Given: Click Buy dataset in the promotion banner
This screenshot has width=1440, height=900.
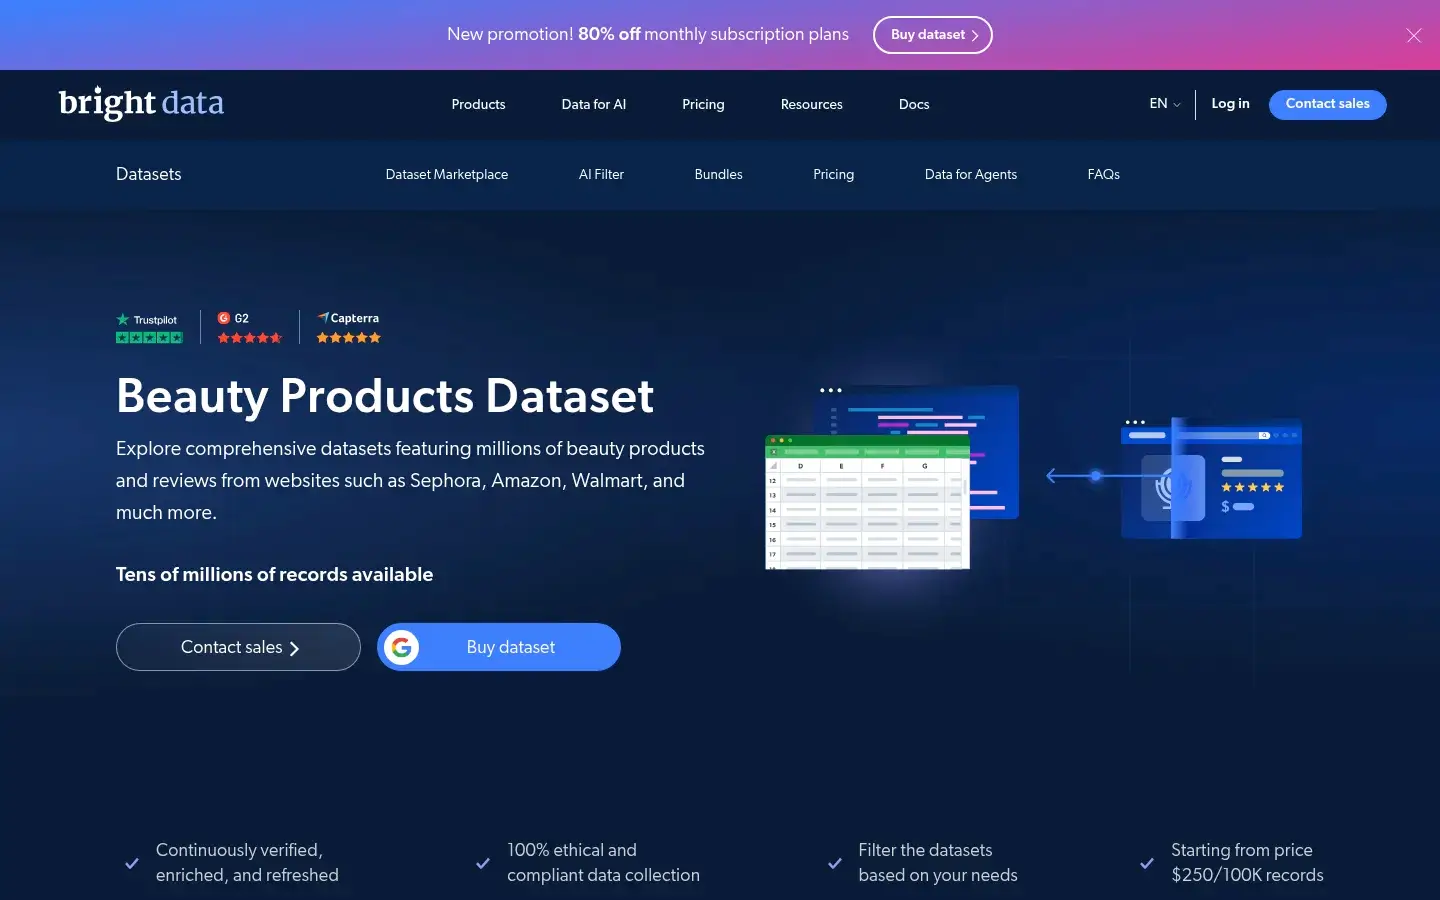Looking at the screenshot, I should [933, 35].
